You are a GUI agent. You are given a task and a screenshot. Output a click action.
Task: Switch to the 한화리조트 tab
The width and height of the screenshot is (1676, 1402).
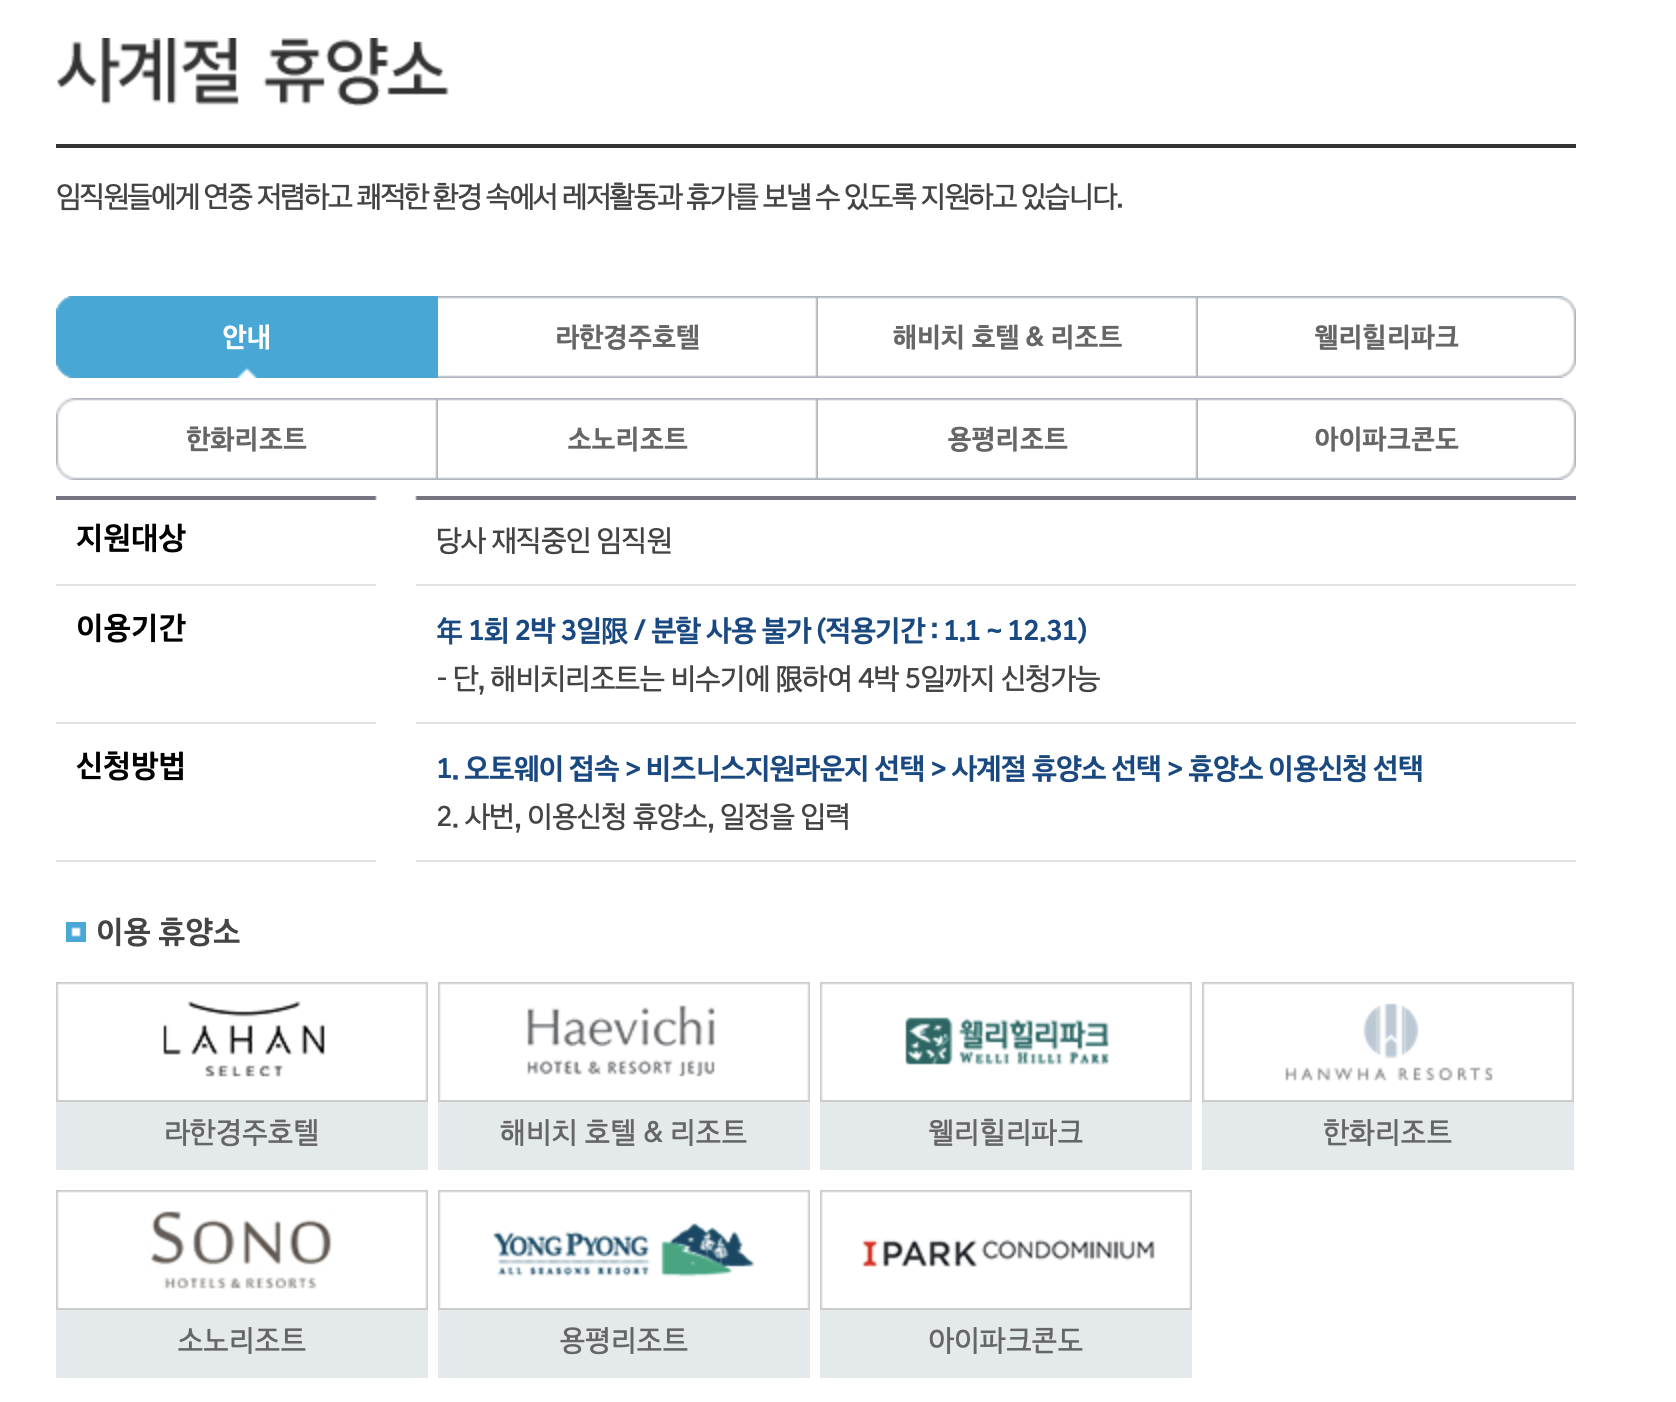point(247,439)
